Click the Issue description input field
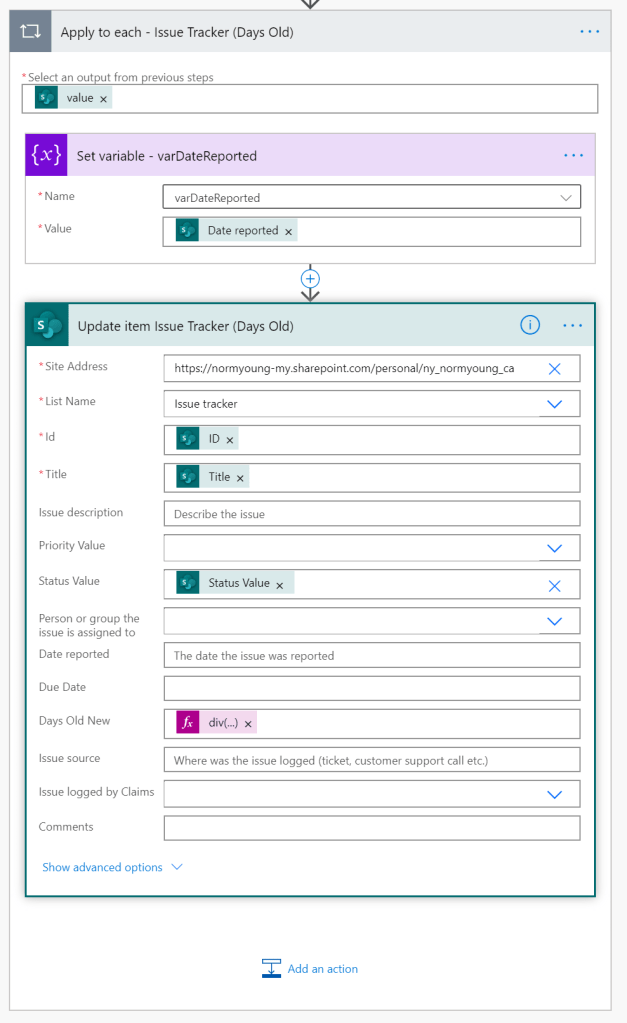Viewport: 627px width, 1023px height. click(x=371, y=514)
